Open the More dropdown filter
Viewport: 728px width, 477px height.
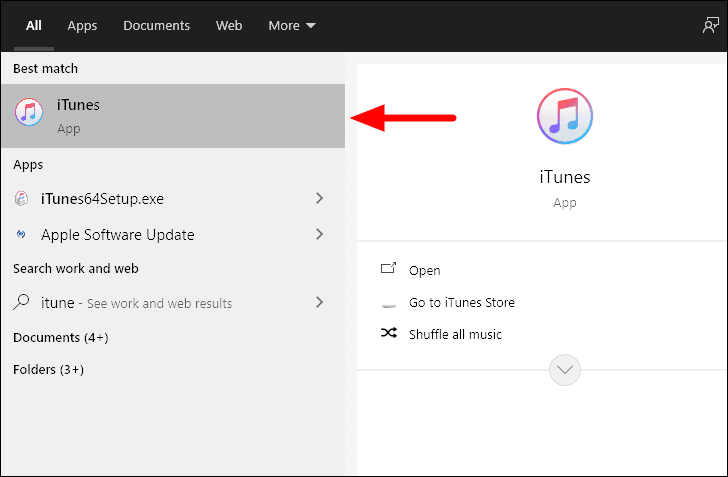point(292,26)
